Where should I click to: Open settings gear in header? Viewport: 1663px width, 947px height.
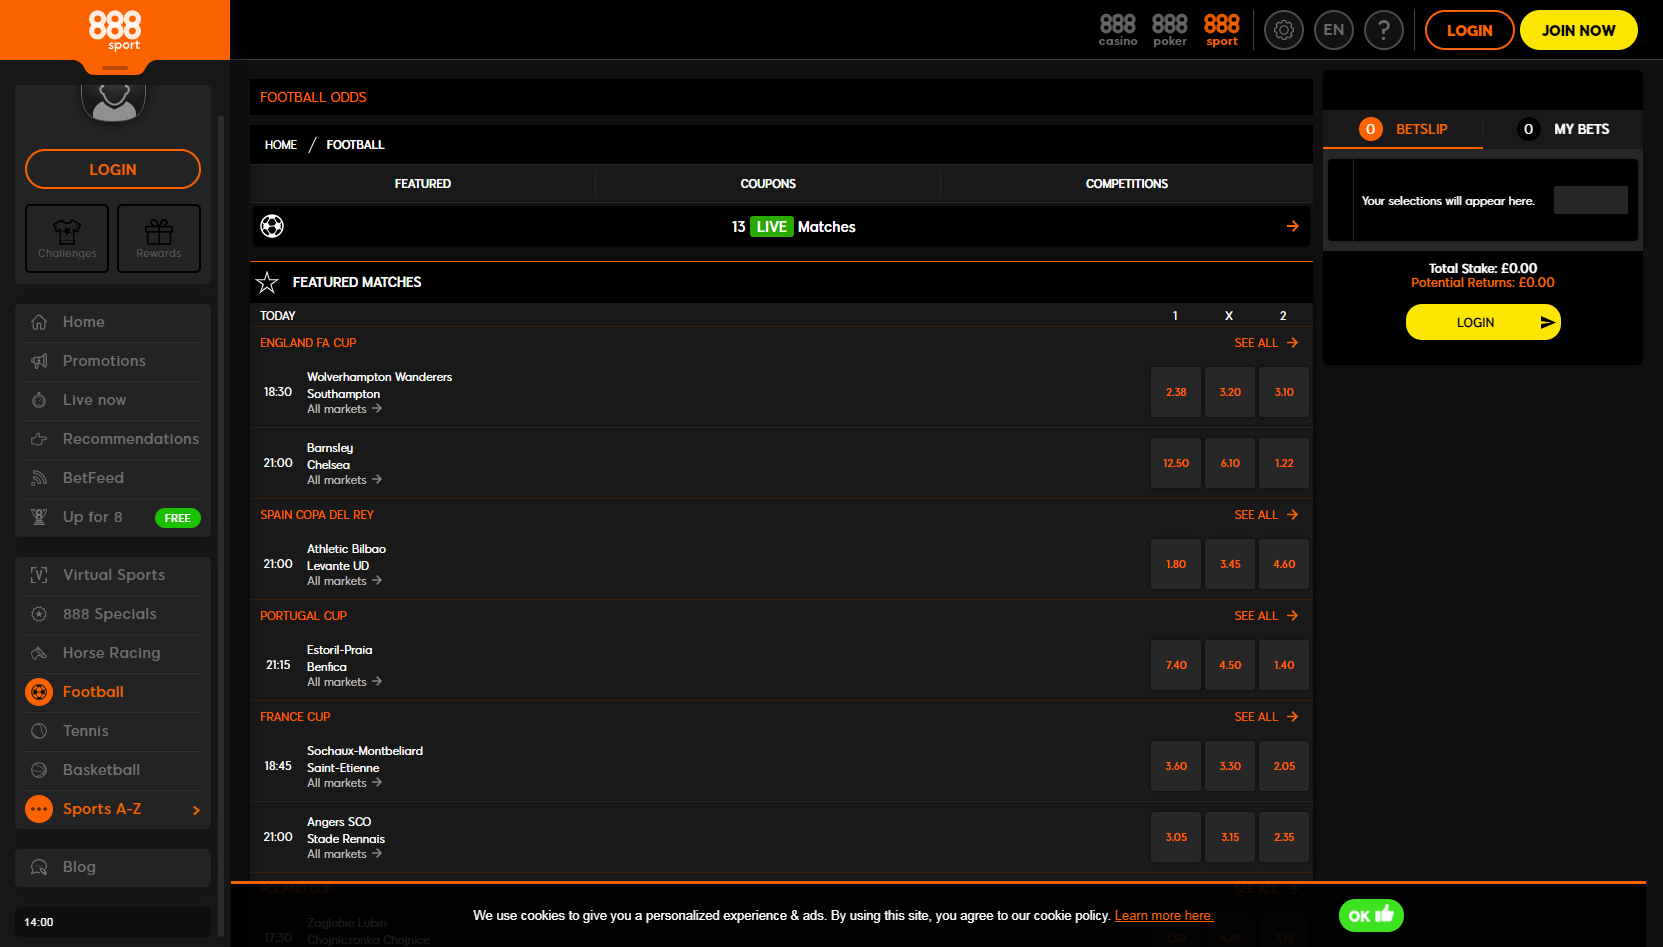click(x=1284, y=30)
